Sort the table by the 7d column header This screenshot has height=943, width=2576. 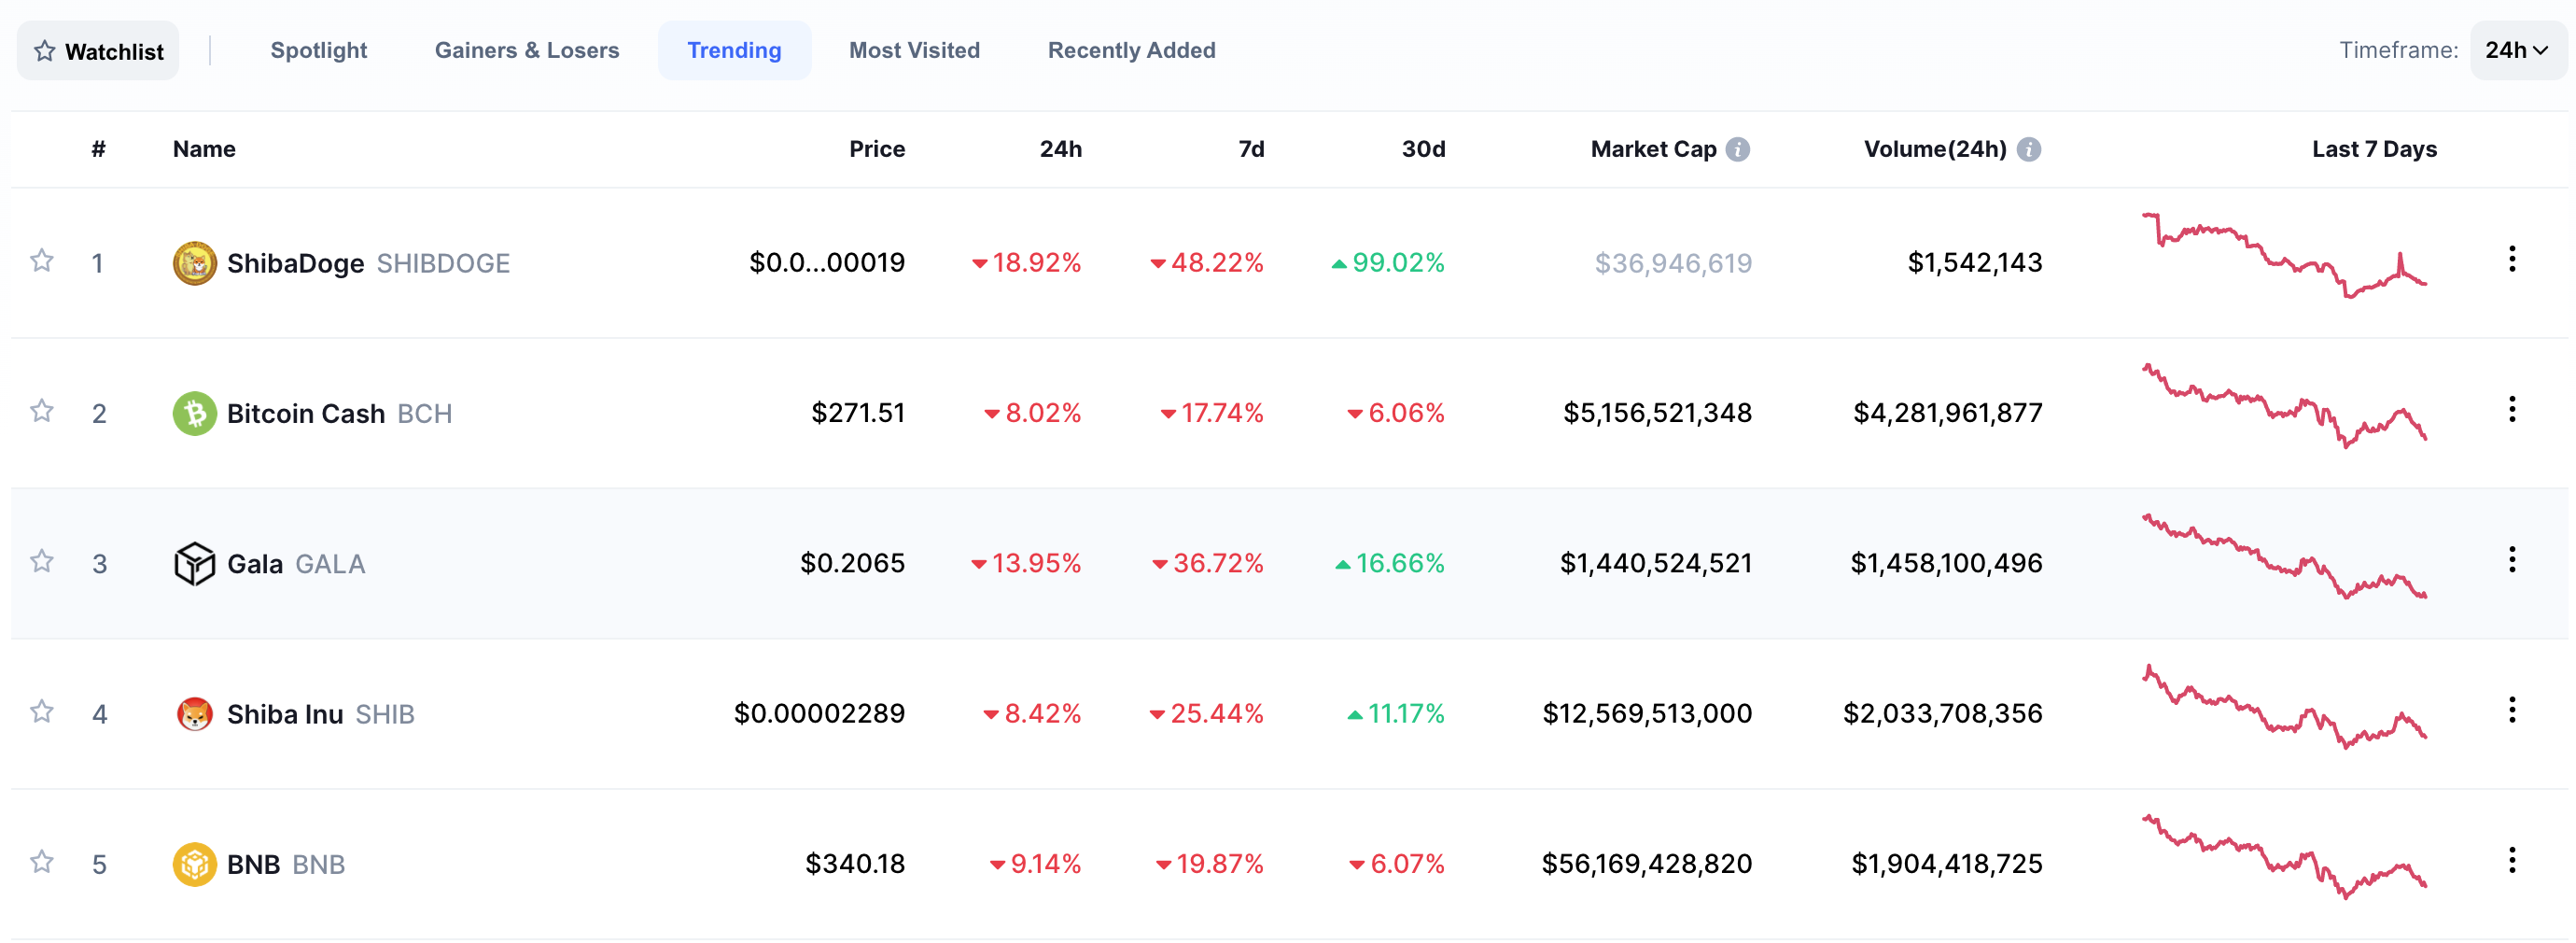click(x=1251, y=149)
